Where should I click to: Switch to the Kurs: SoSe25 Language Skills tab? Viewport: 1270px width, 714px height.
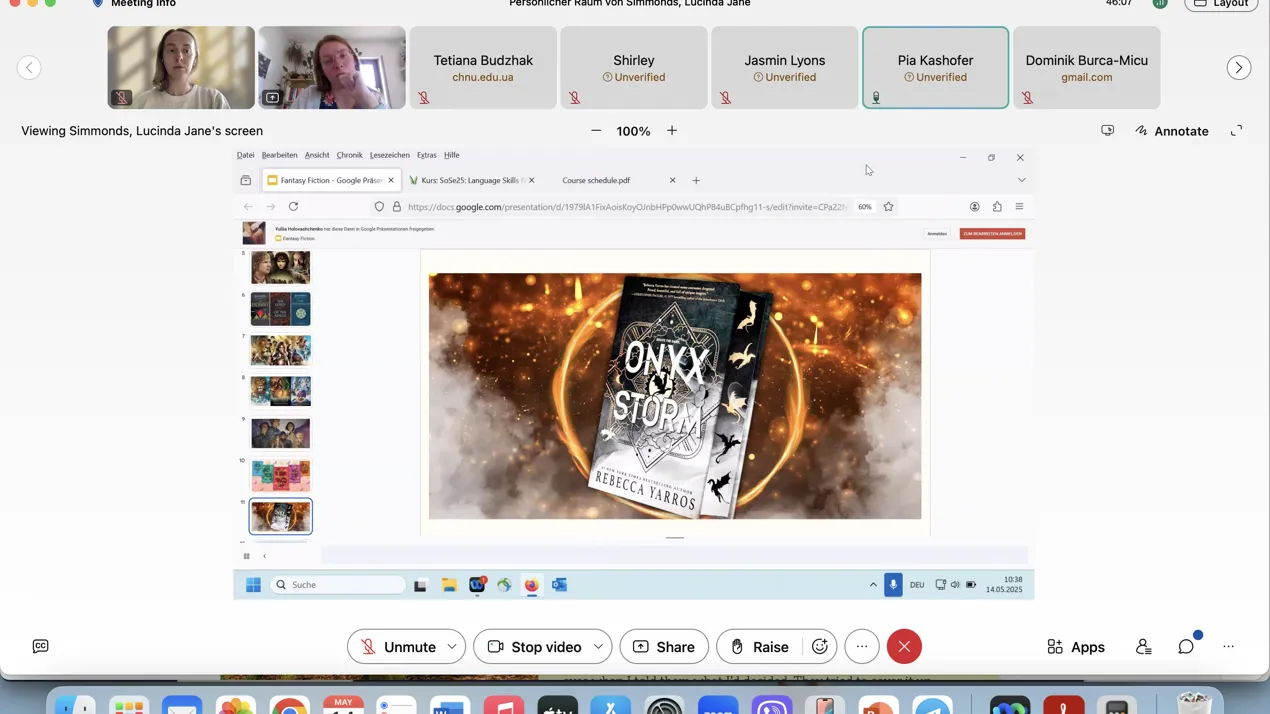(472, 181)
